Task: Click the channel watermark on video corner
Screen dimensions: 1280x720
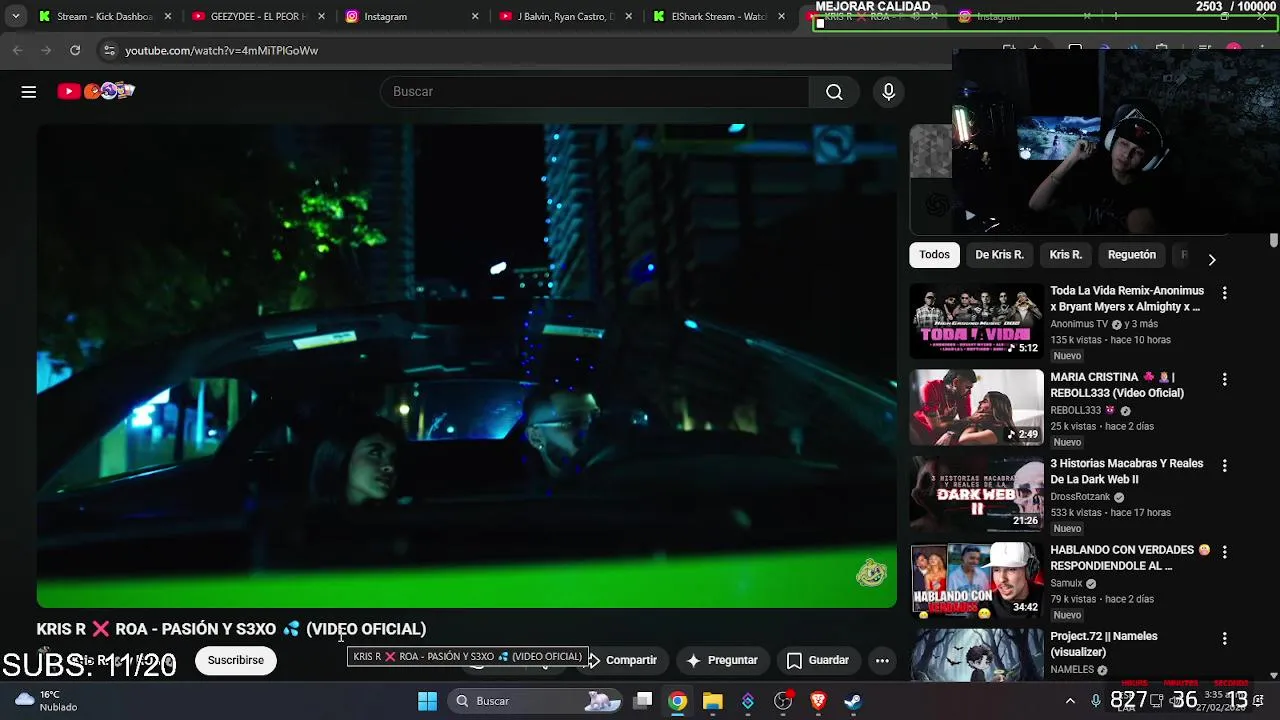Action: click(871, 573)
